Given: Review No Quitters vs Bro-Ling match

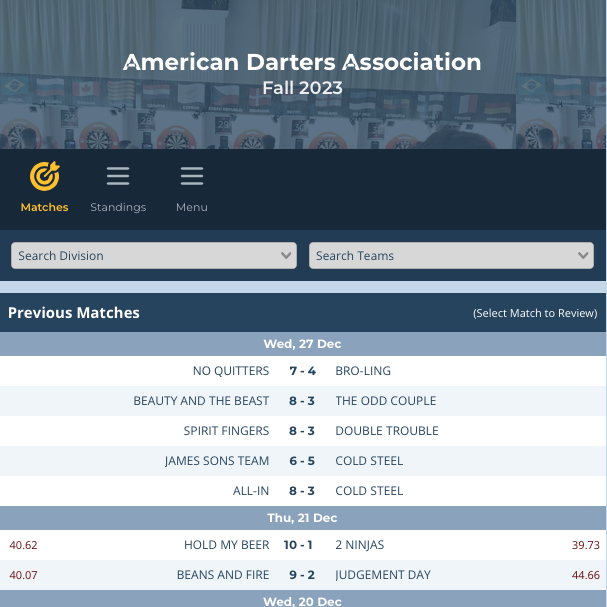Looking at the screenshot, I should [302, 371].
